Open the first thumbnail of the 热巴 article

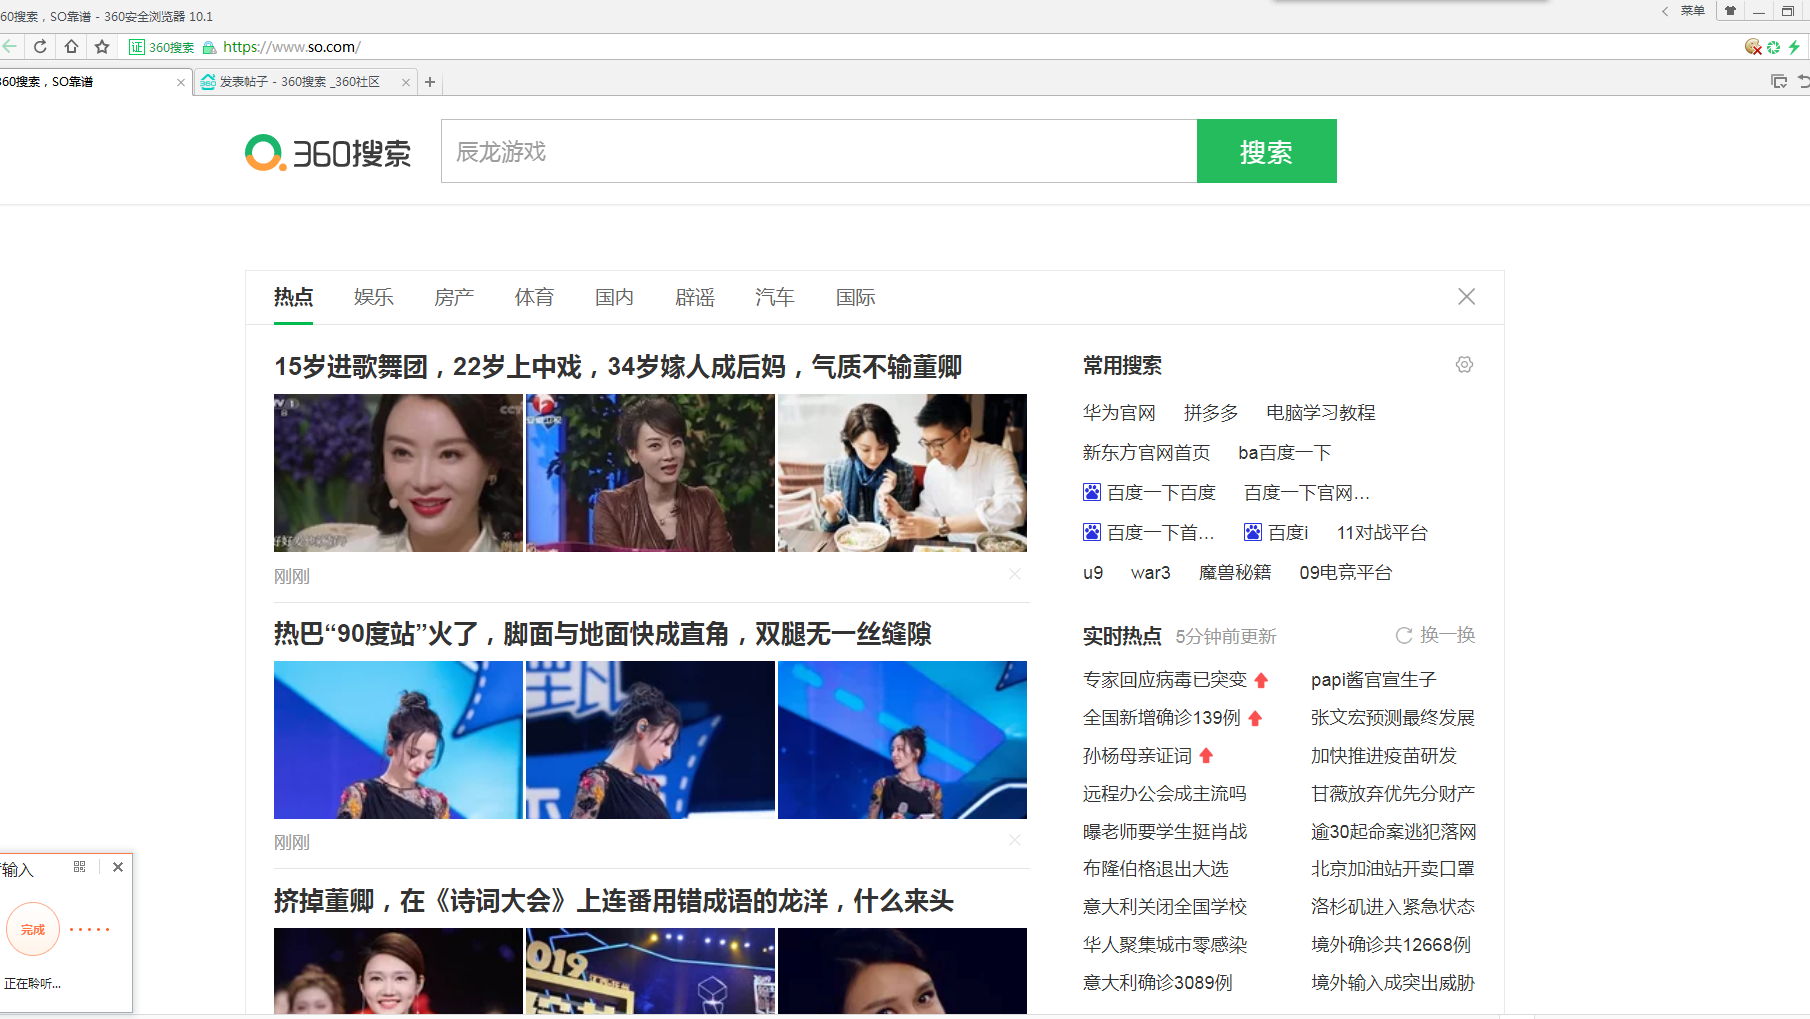click(398, 740)
